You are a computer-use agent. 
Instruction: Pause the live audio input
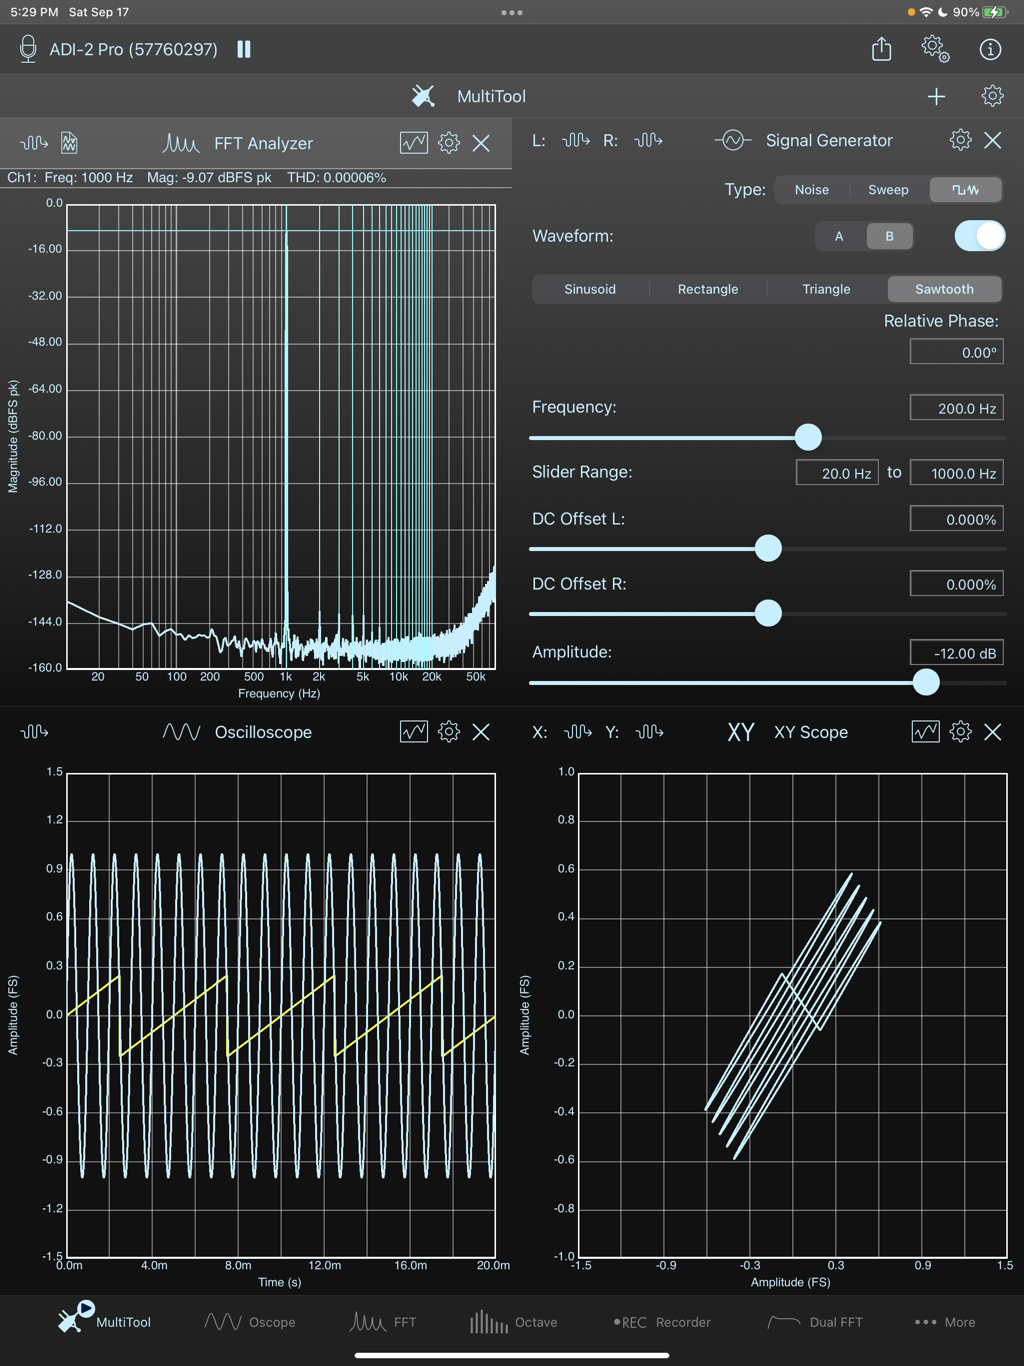(244, 49)
